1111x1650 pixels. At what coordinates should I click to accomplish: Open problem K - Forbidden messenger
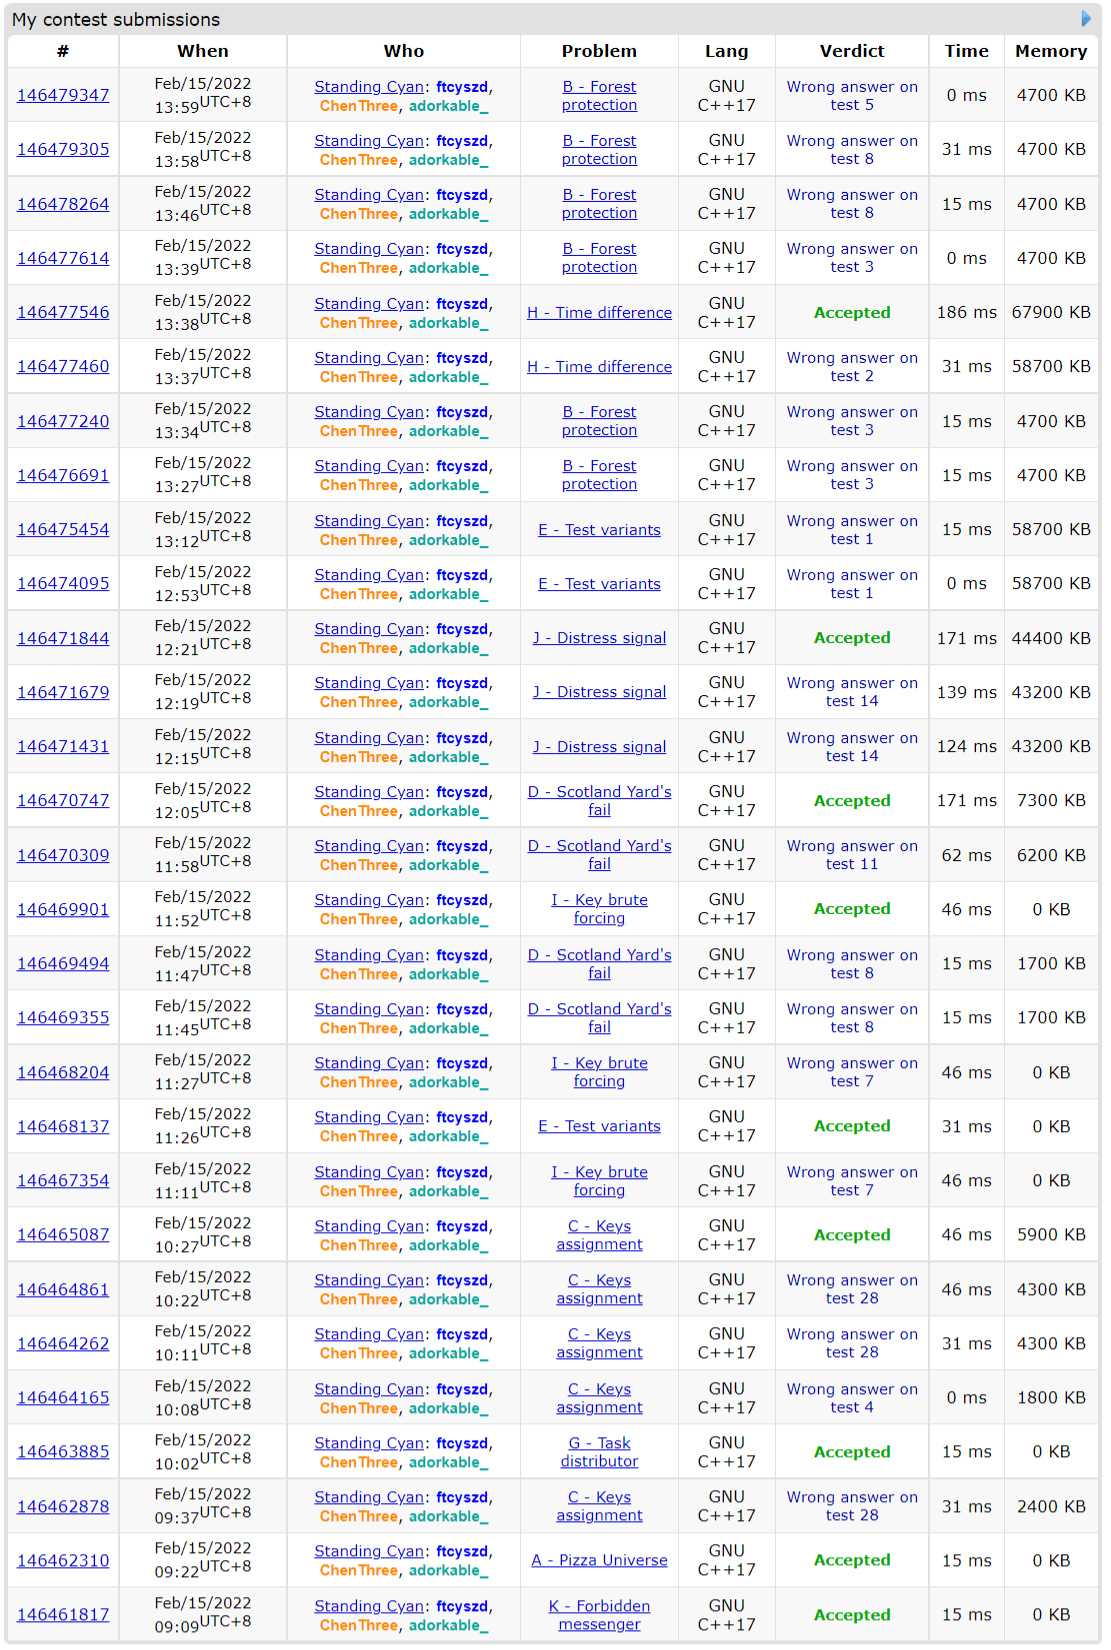click(x=599, y=1615)
